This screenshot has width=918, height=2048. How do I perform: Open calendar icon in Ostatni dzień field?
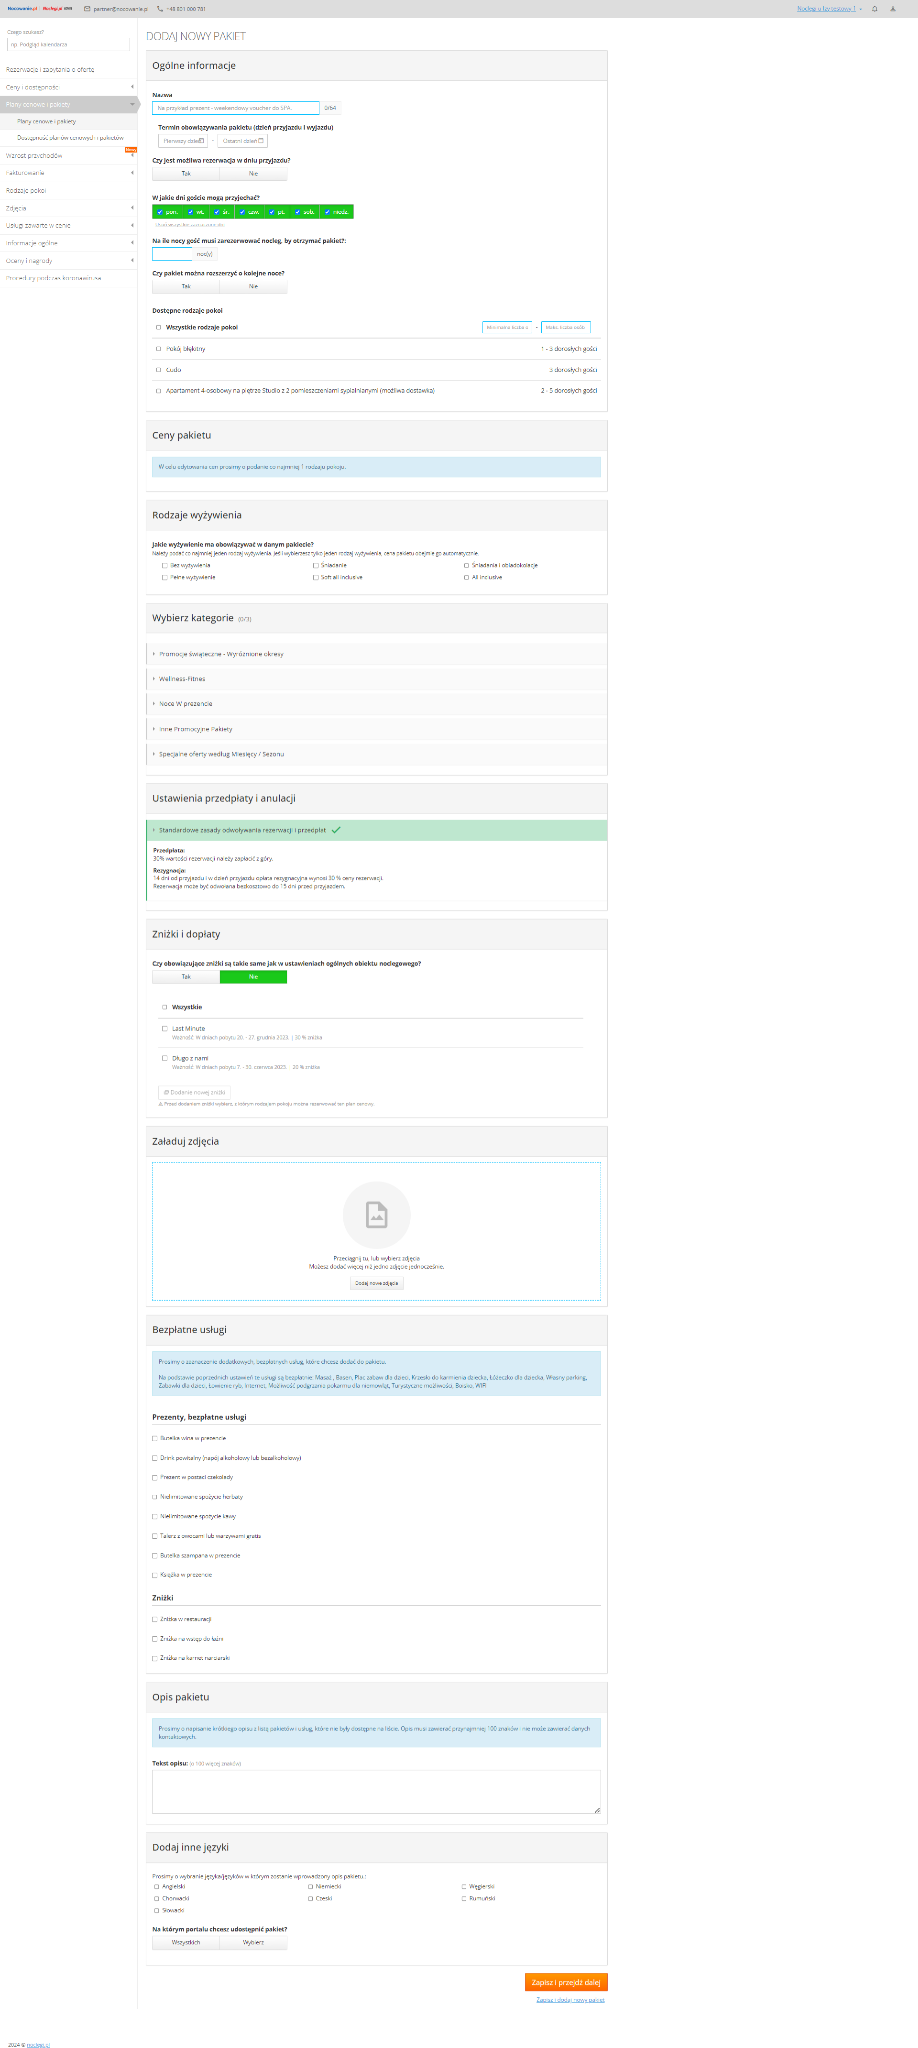click(x=261, y=141)
